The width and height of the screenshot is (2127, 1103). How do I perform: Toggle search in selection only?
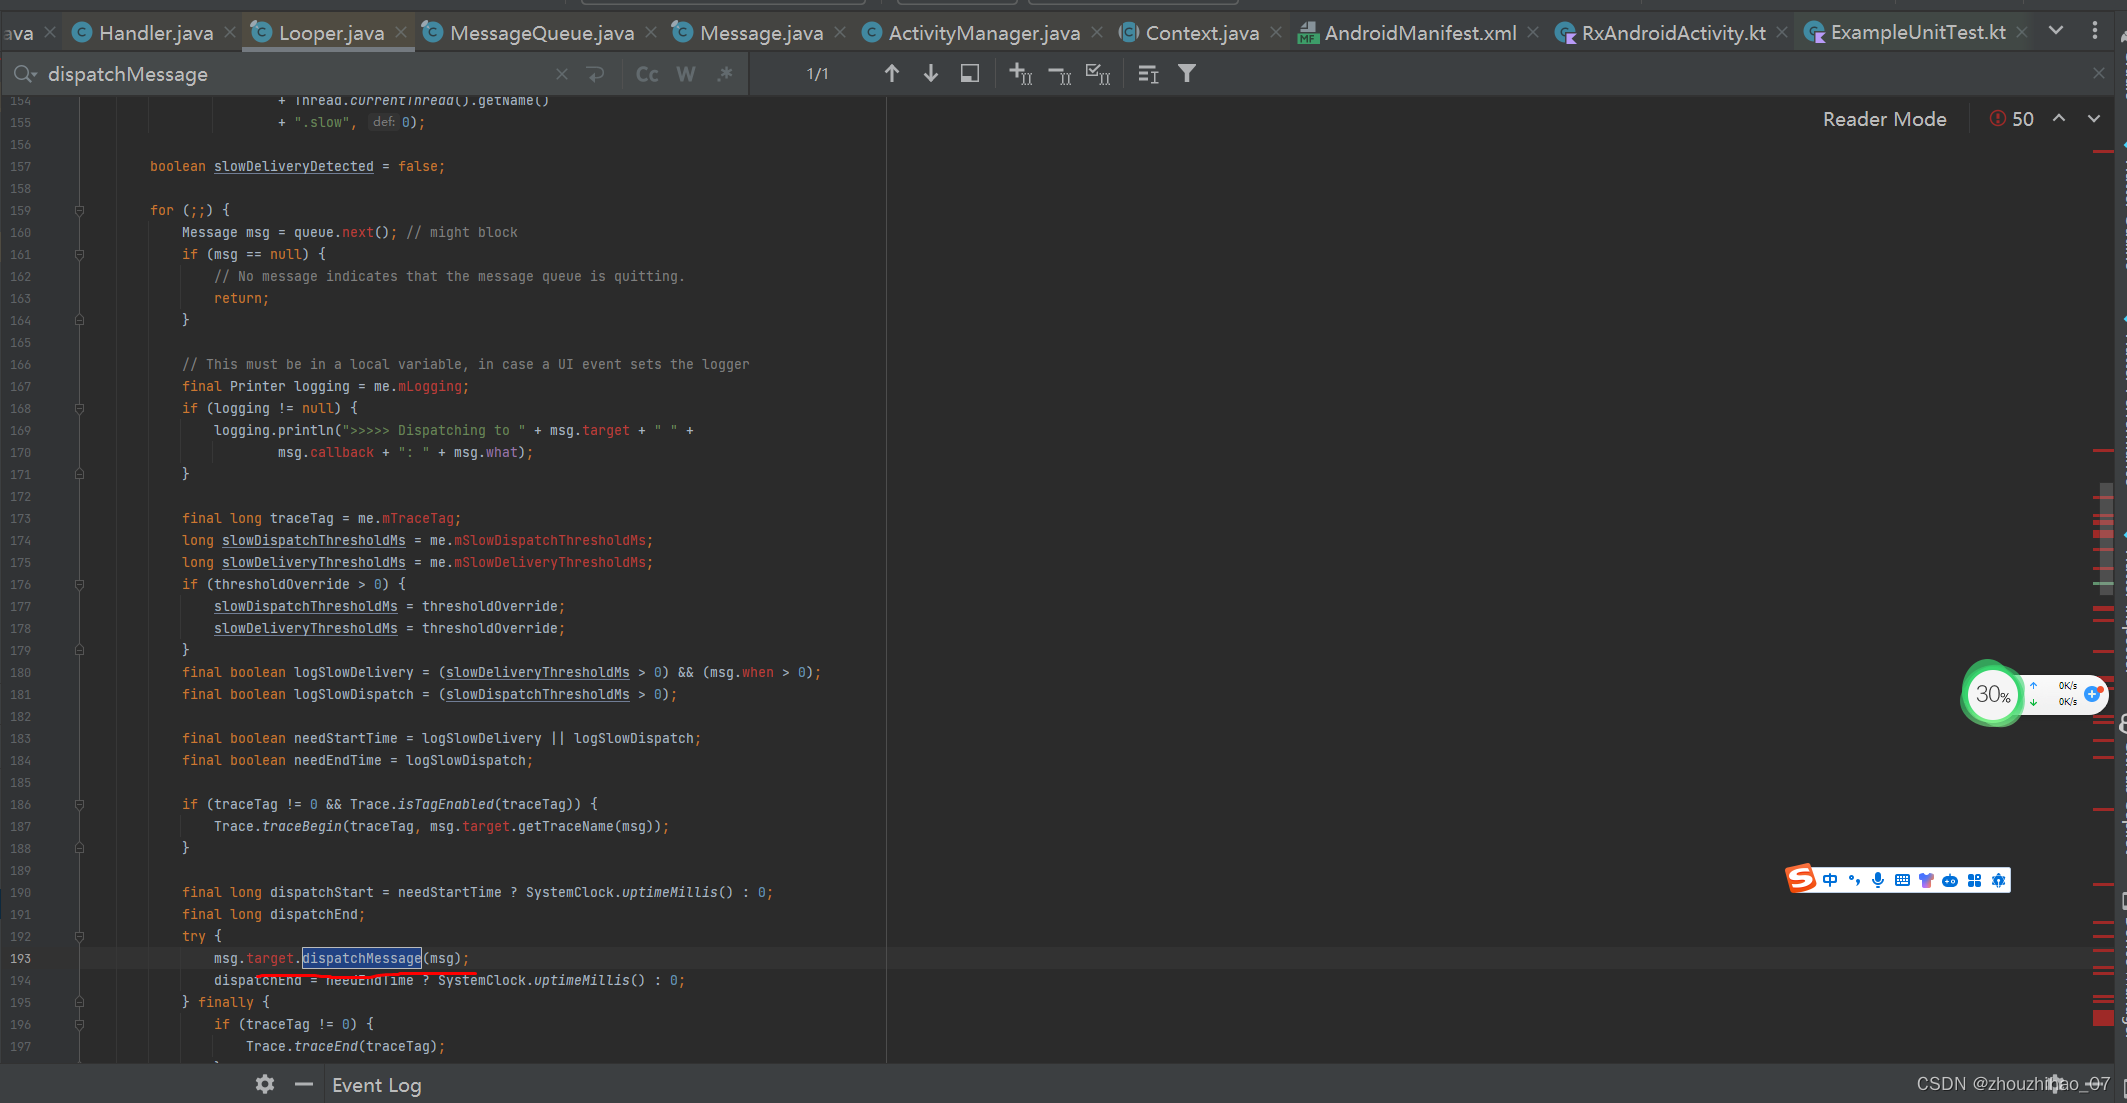pos(1148,73)
